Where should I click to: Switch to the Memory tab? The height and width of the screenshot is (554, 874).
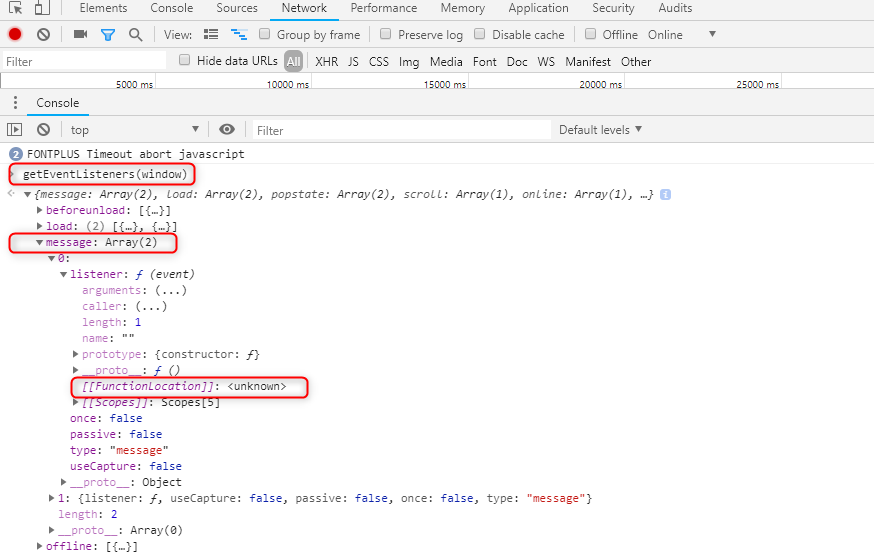pyautogui.click(x=463, y=8)
